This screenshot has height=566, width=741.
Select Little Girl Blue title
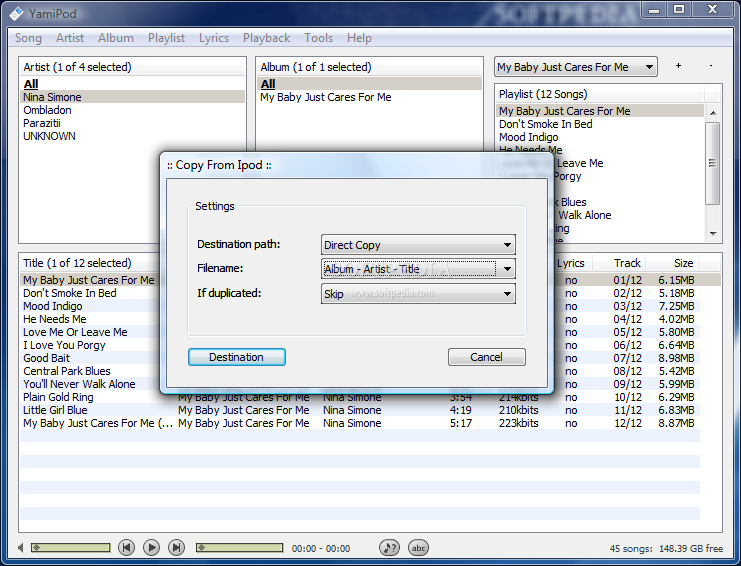pyautogui.click(x=55, y=410)
